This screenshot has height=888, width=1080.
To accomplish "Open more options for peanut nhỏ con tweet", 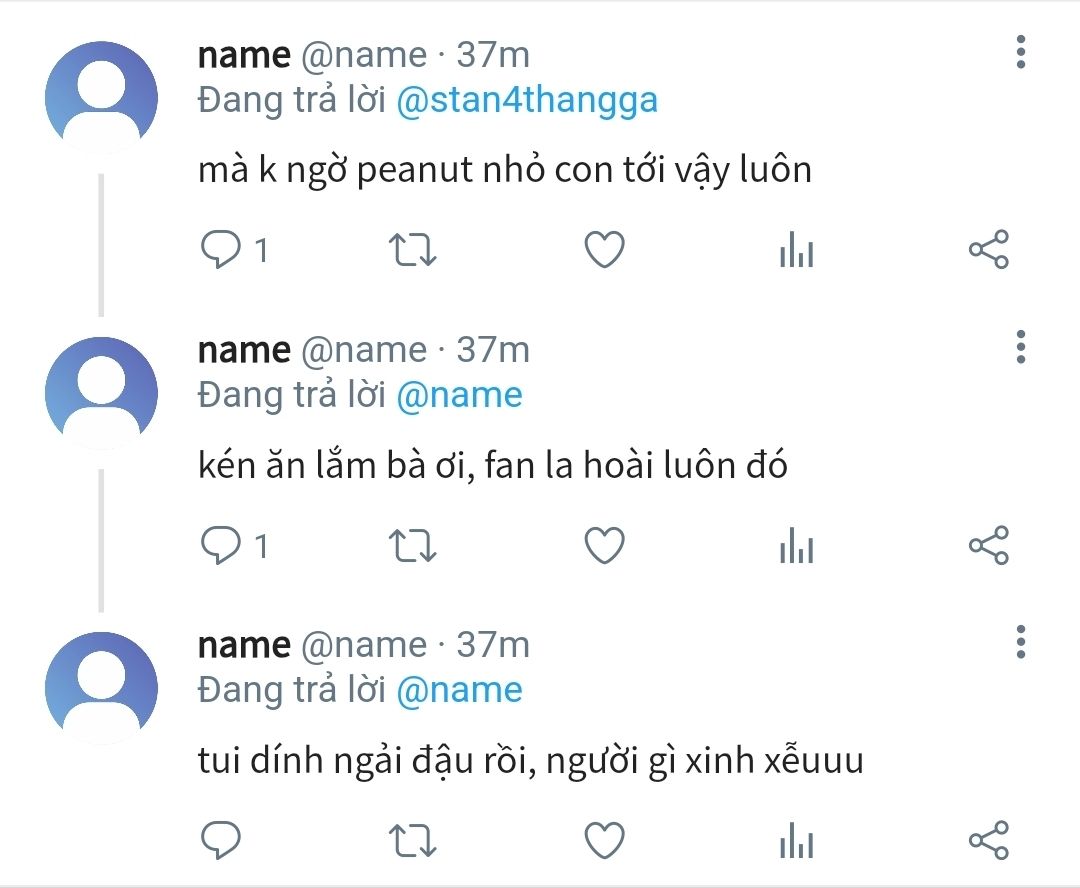I will pos(1021,51).
